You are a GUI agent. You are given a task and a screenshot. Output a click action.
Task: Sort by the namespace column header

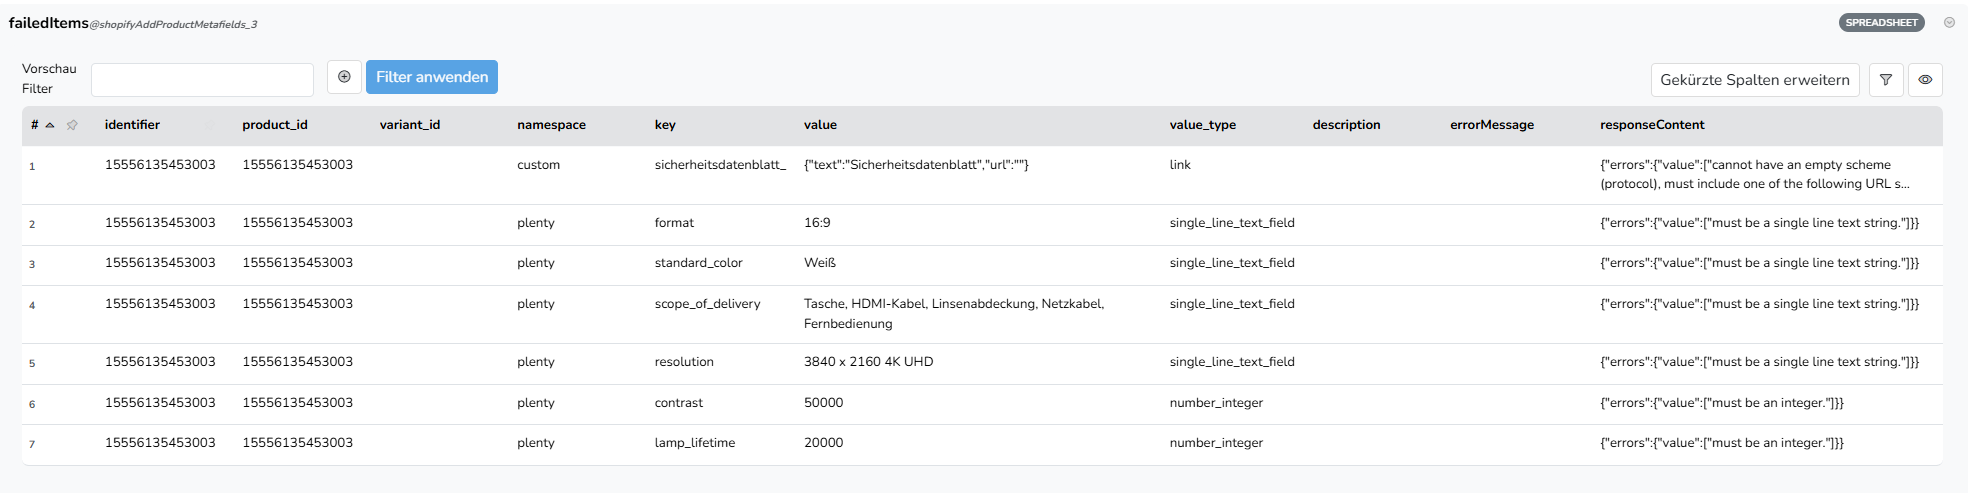(551, 125)
